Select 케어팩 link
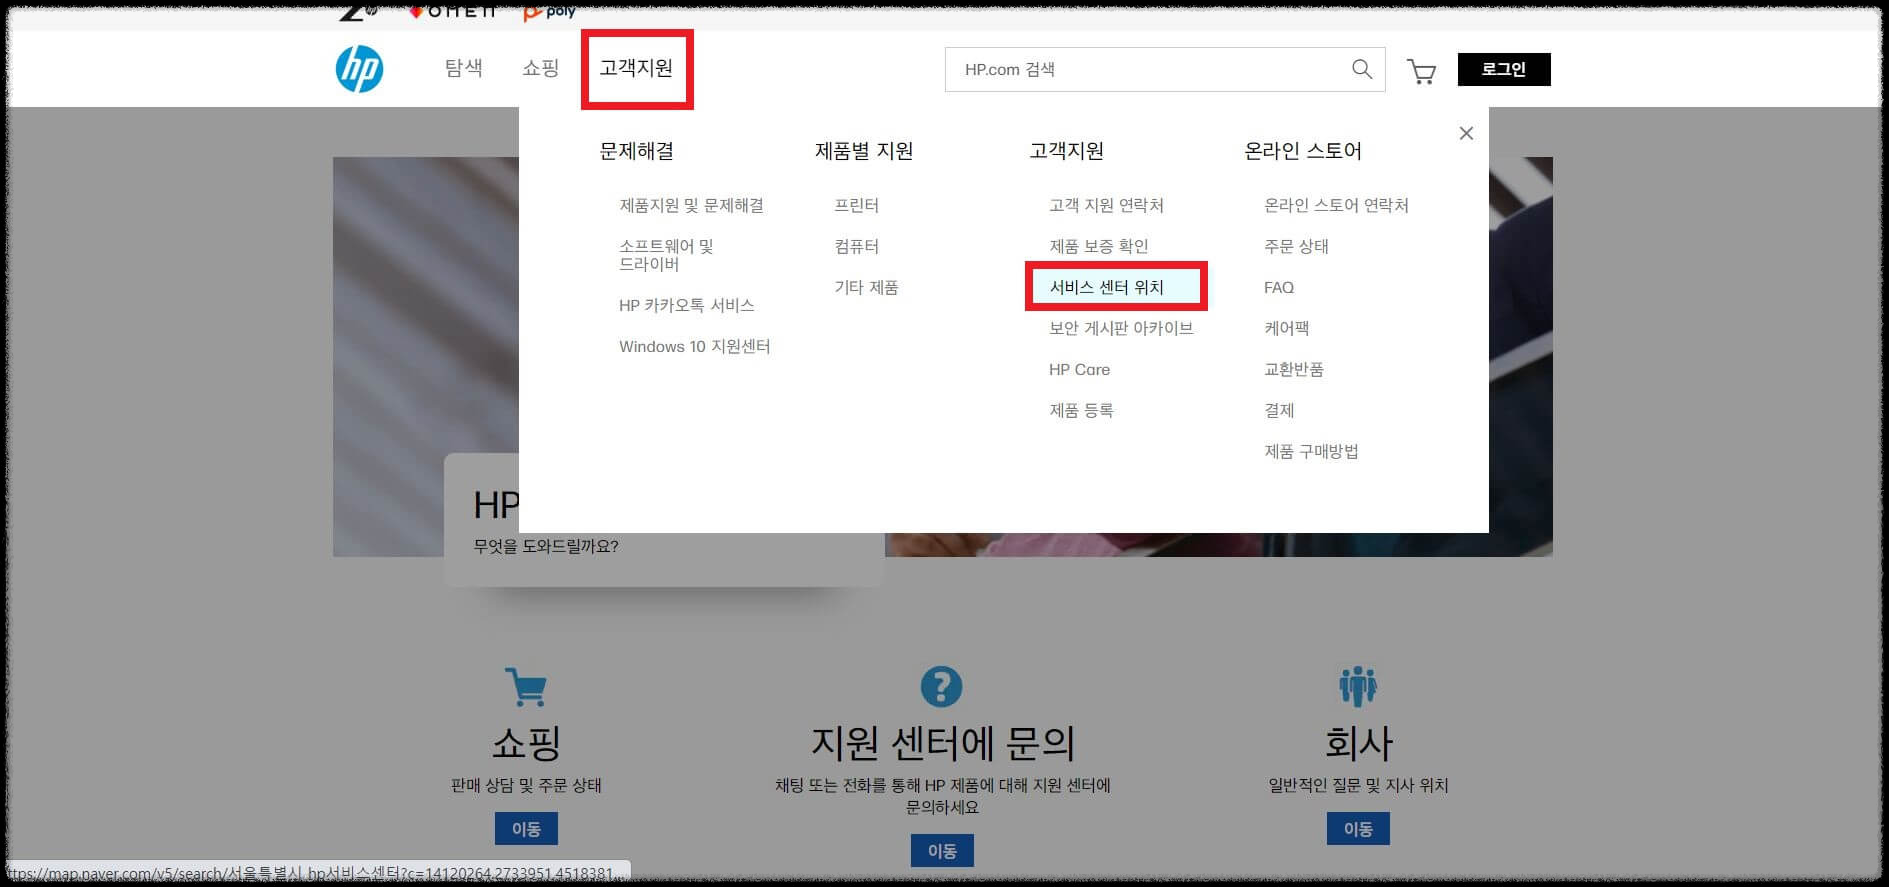 [1286, 328]
